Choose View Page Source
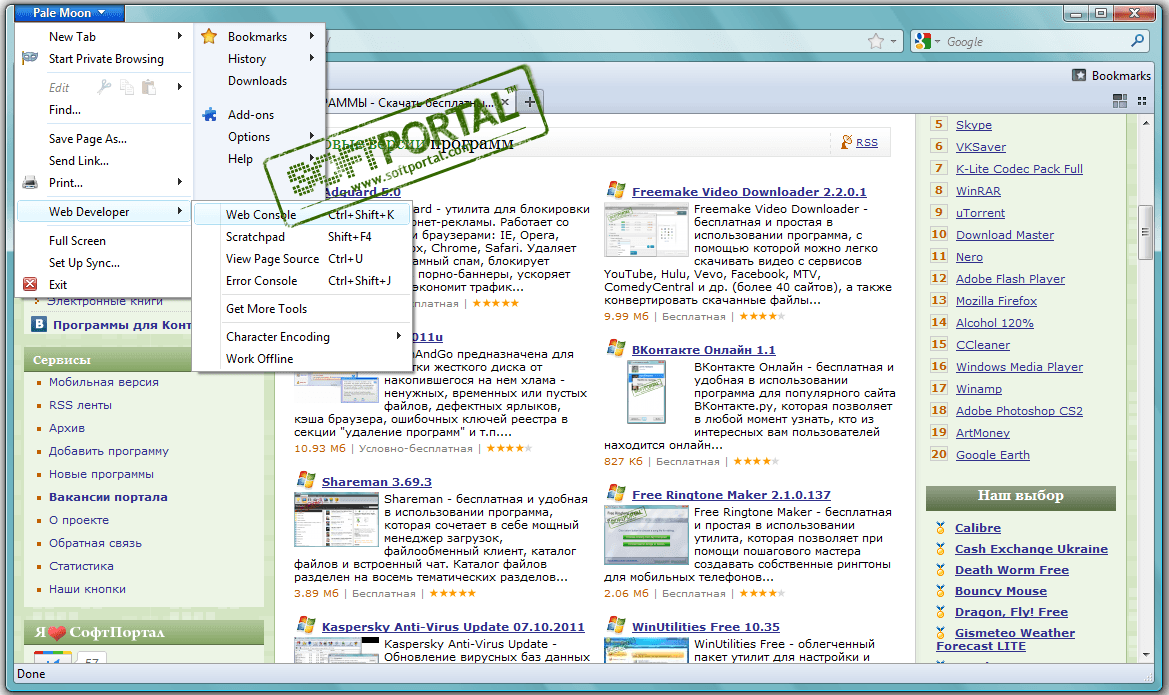The width and height of the screenshot is (1169, 695). pyautogui.click(x=302, y=259)
